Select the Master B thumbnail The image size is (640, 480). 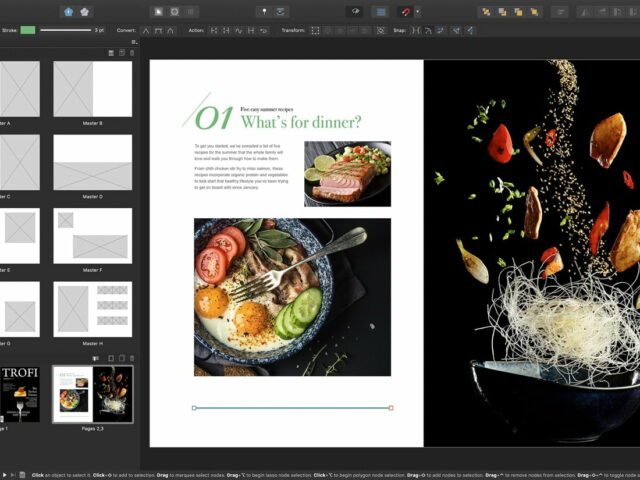pos(92,90)
